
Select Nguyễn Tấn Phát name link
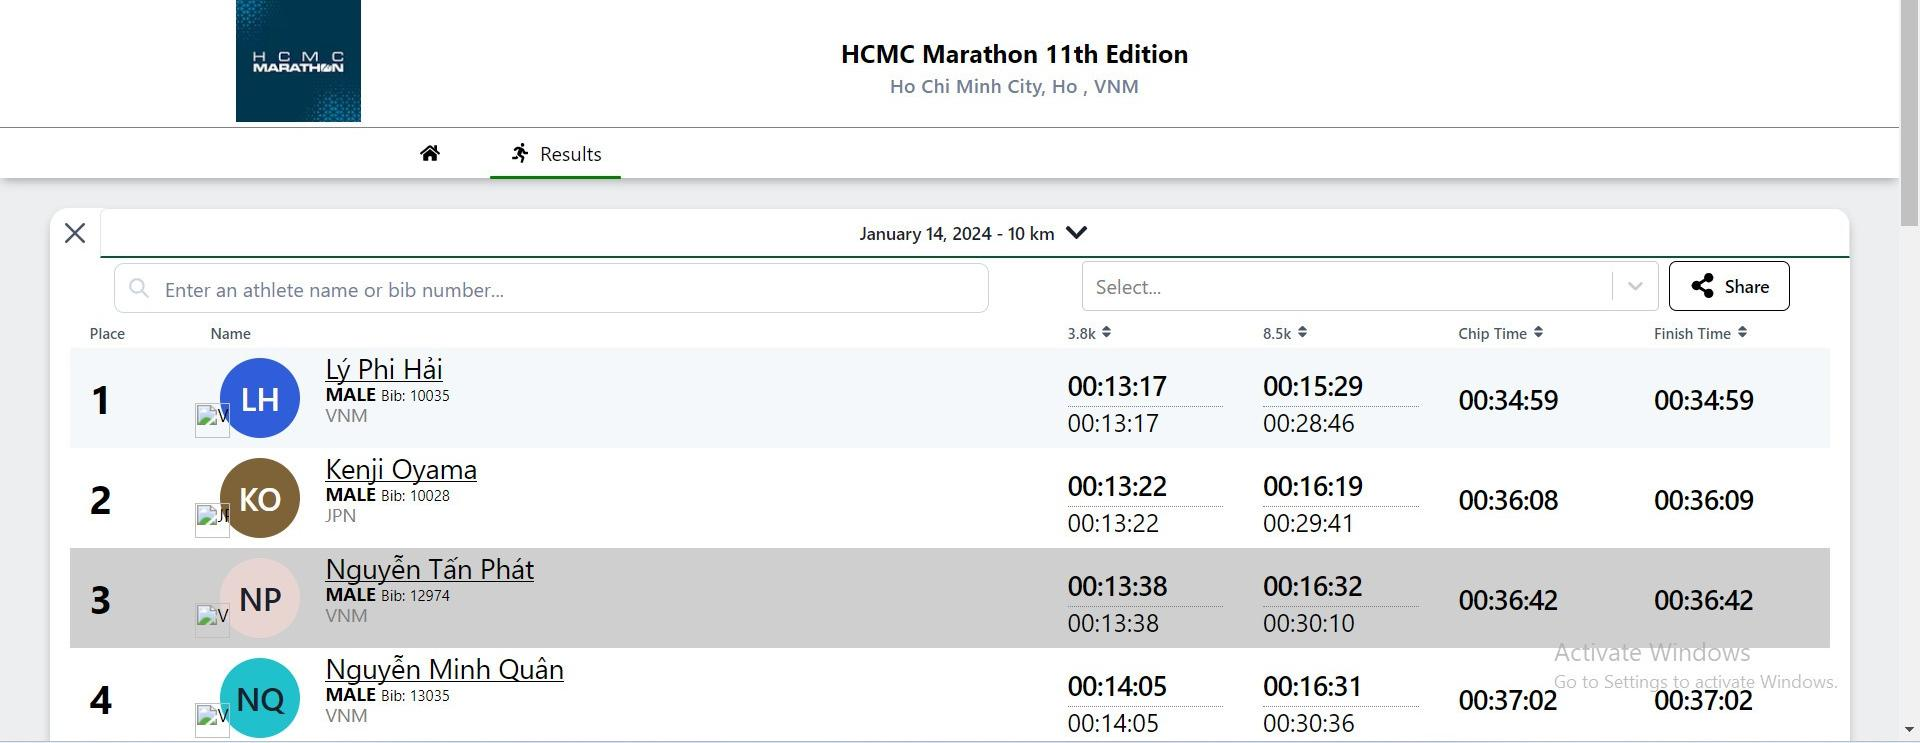pos(429,569)
